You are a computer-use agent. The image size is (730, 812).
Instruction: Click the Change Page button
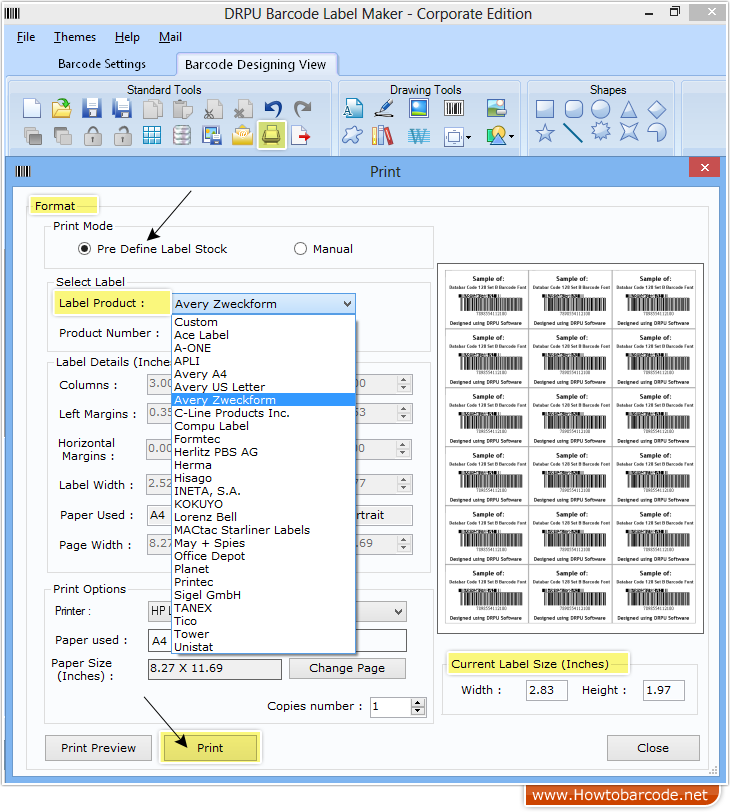pyautogui.click(x=347, y=668)
